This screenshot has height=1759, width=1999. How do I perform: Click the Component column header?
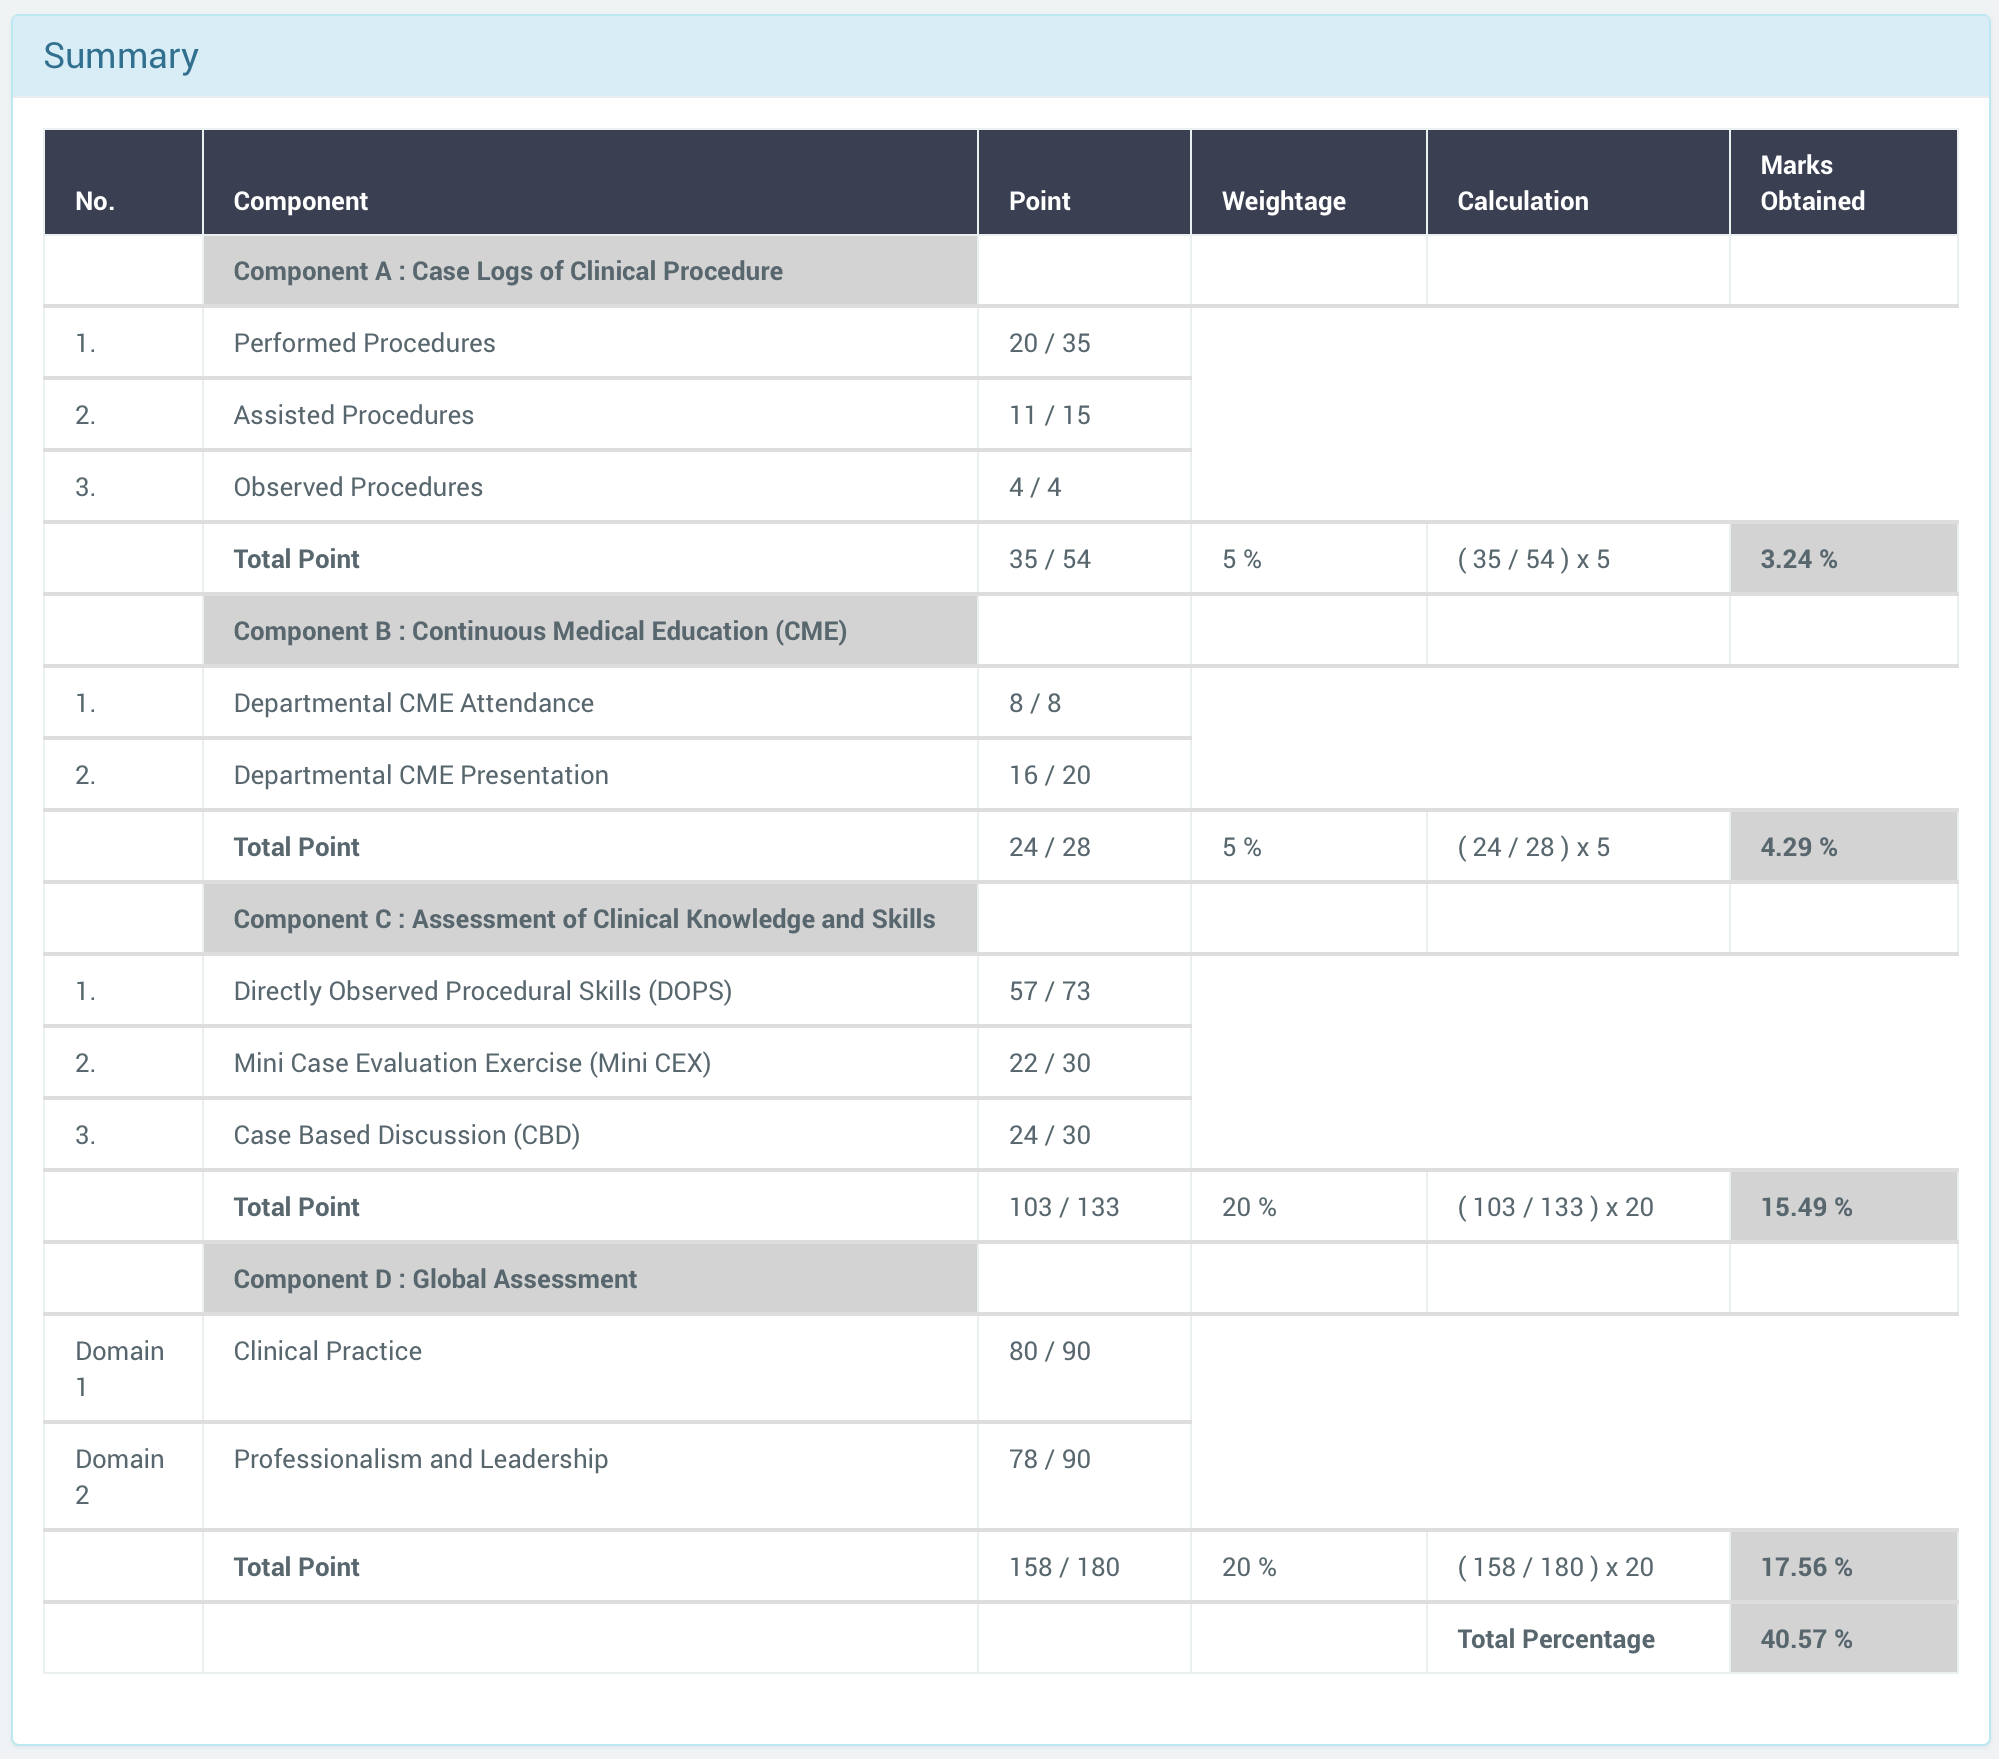pos(300,201)
